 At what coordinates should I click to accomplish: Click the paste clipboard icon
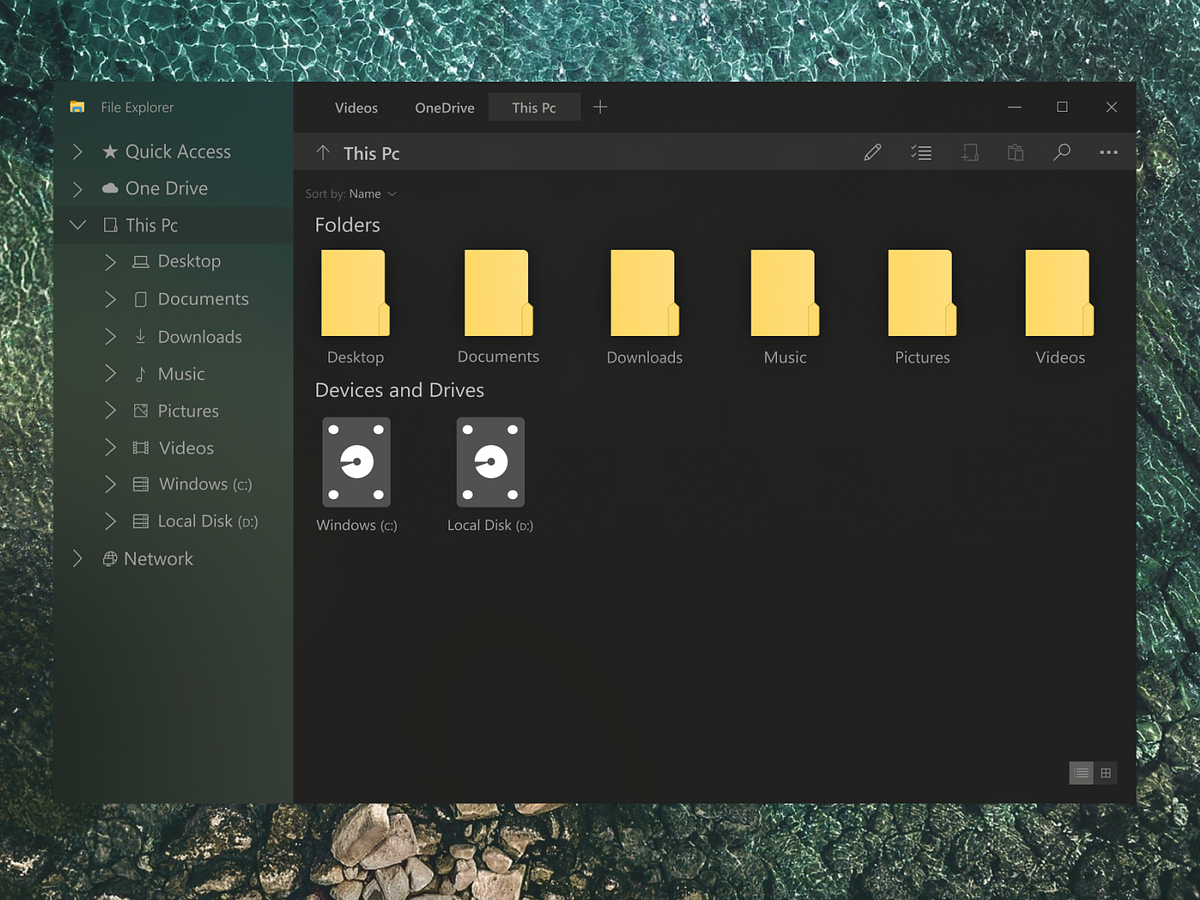(x=1015, y=151)
